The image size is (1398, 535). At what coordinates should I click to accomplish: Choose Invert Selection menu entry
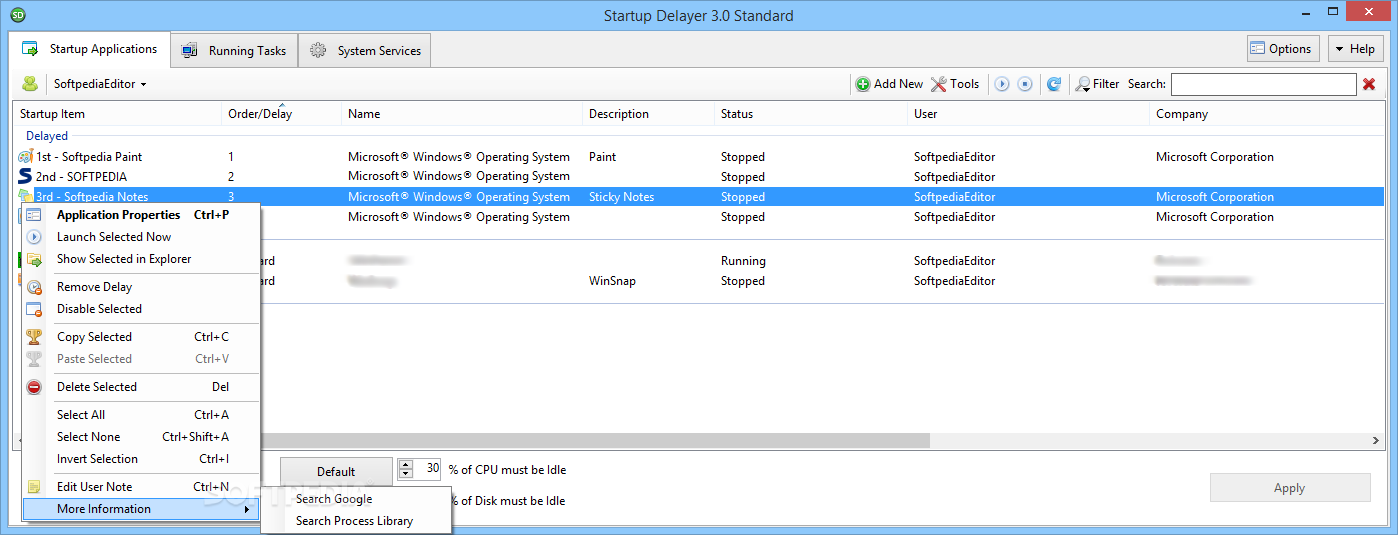[141, 459]
